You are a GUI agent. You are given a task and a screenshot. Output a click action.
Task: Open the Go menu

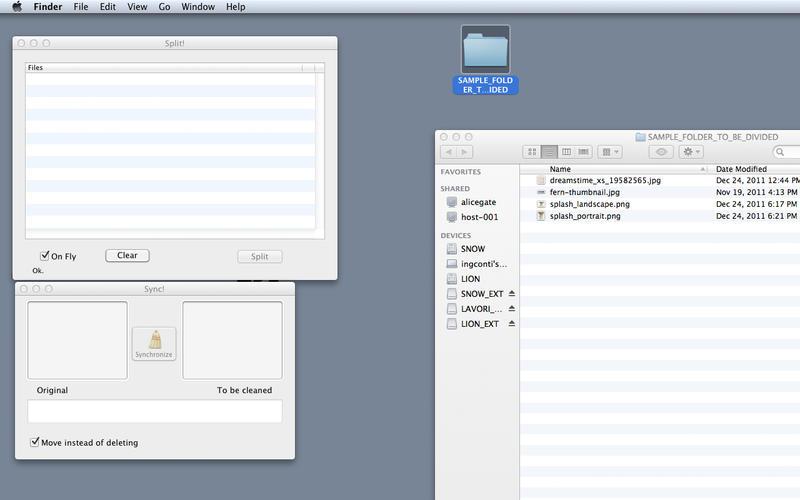pyautogui.click(x=164, y=7)
